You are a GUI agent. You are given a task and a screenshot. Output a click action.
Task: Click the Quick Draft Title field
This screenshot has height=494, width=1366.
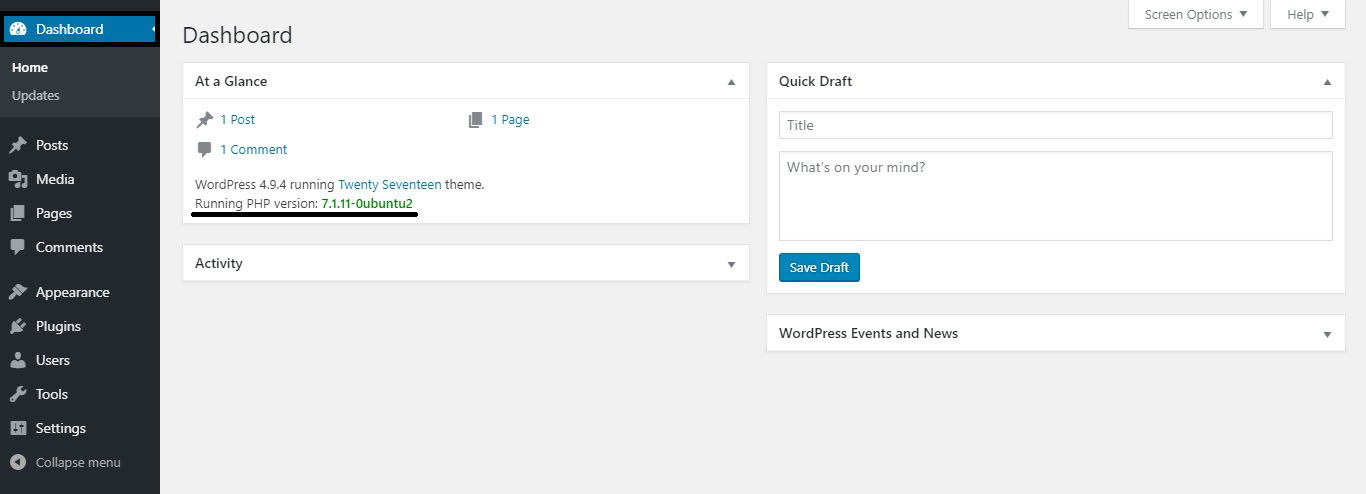point(1056,125)
